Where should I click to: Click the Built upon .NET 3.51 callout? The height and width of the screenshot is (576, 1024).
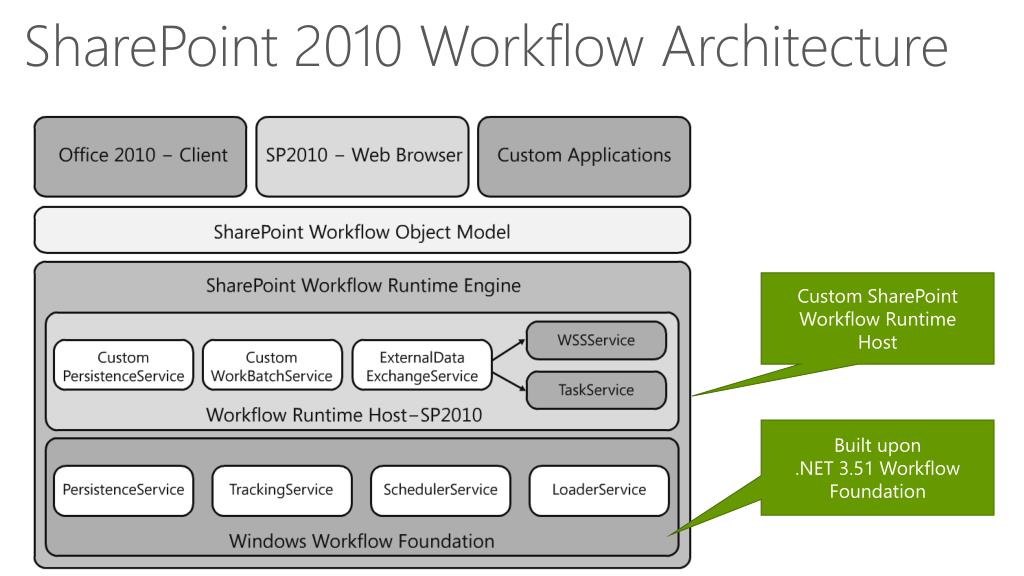(x=877, y=468)
